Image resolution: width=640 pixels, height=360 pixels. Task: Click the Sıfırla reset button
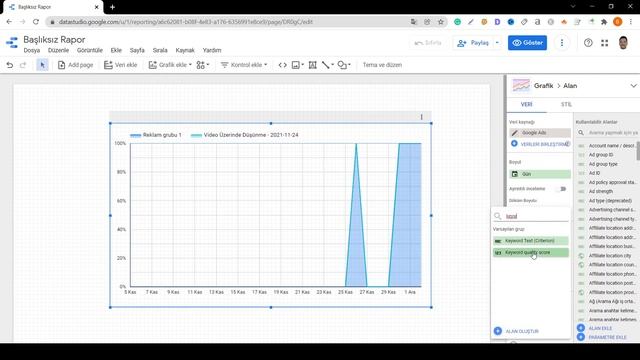(428, 42)
